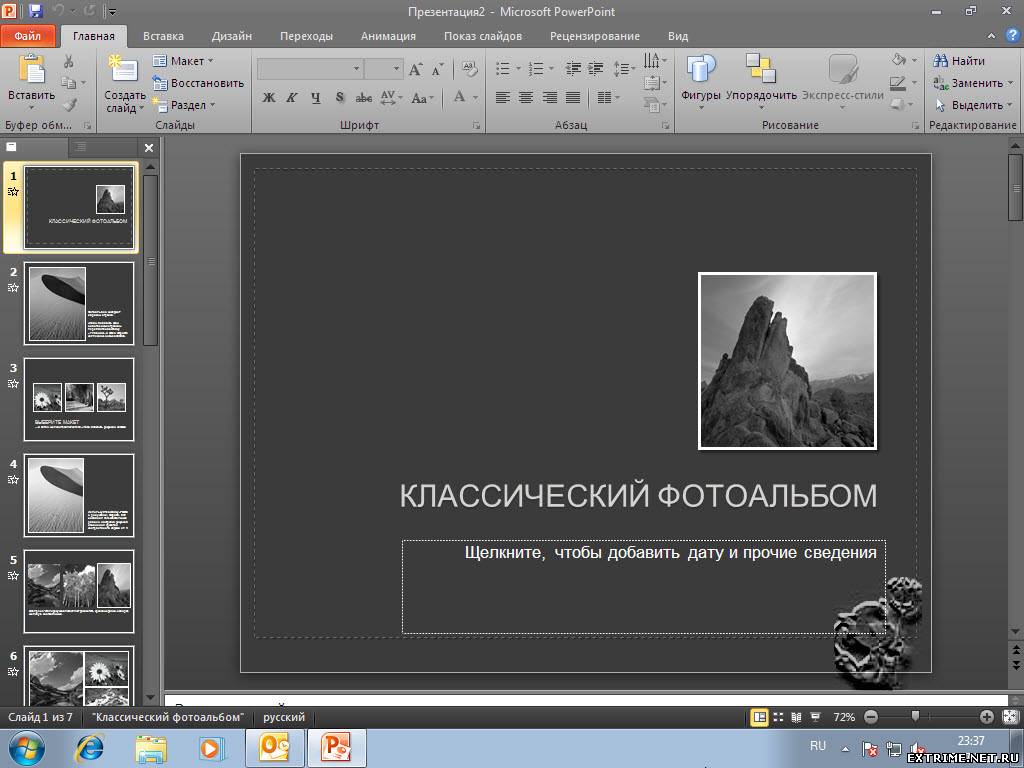This screenshot has width=1024, height=768.
Task: Click the zoom slider handle
Action: coord(915,717)
